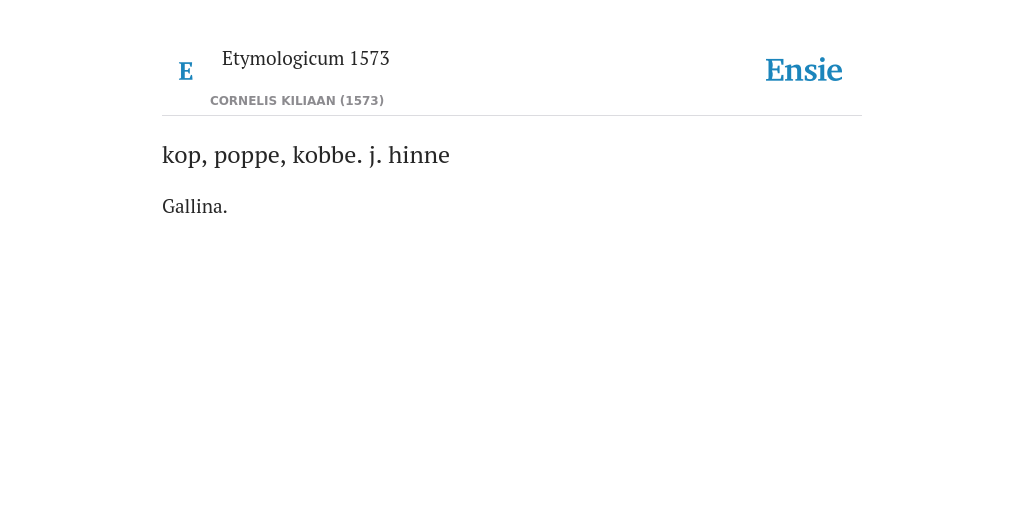Viewport: 1024px width, 512px height.
Task: Click the blue E source icon
Action: 185,71
